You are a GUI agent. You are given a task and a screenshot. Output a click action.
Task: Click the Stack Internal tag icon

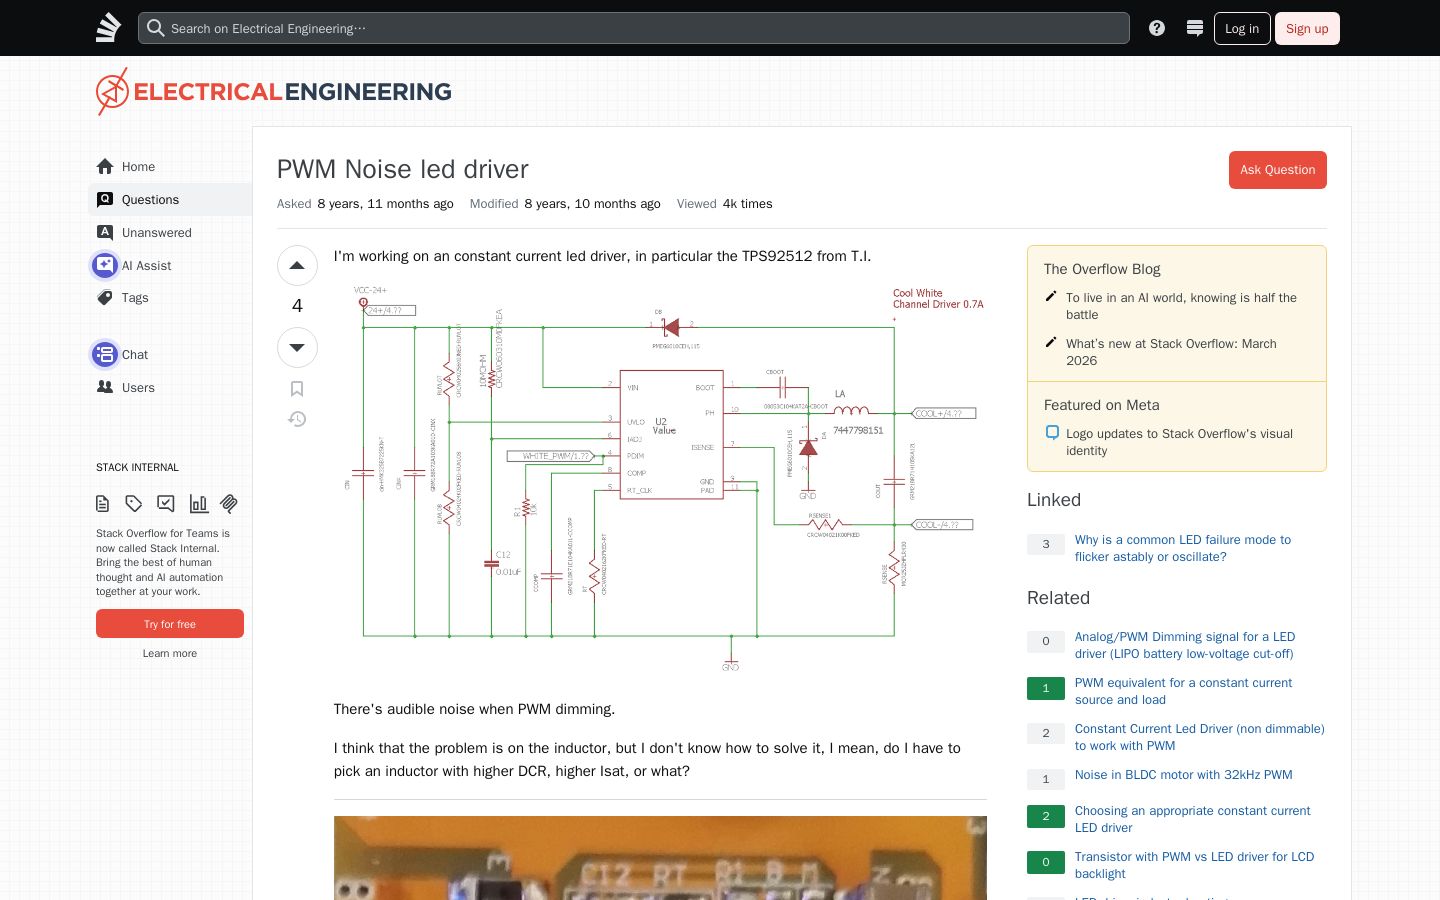[x=134, y=504]
